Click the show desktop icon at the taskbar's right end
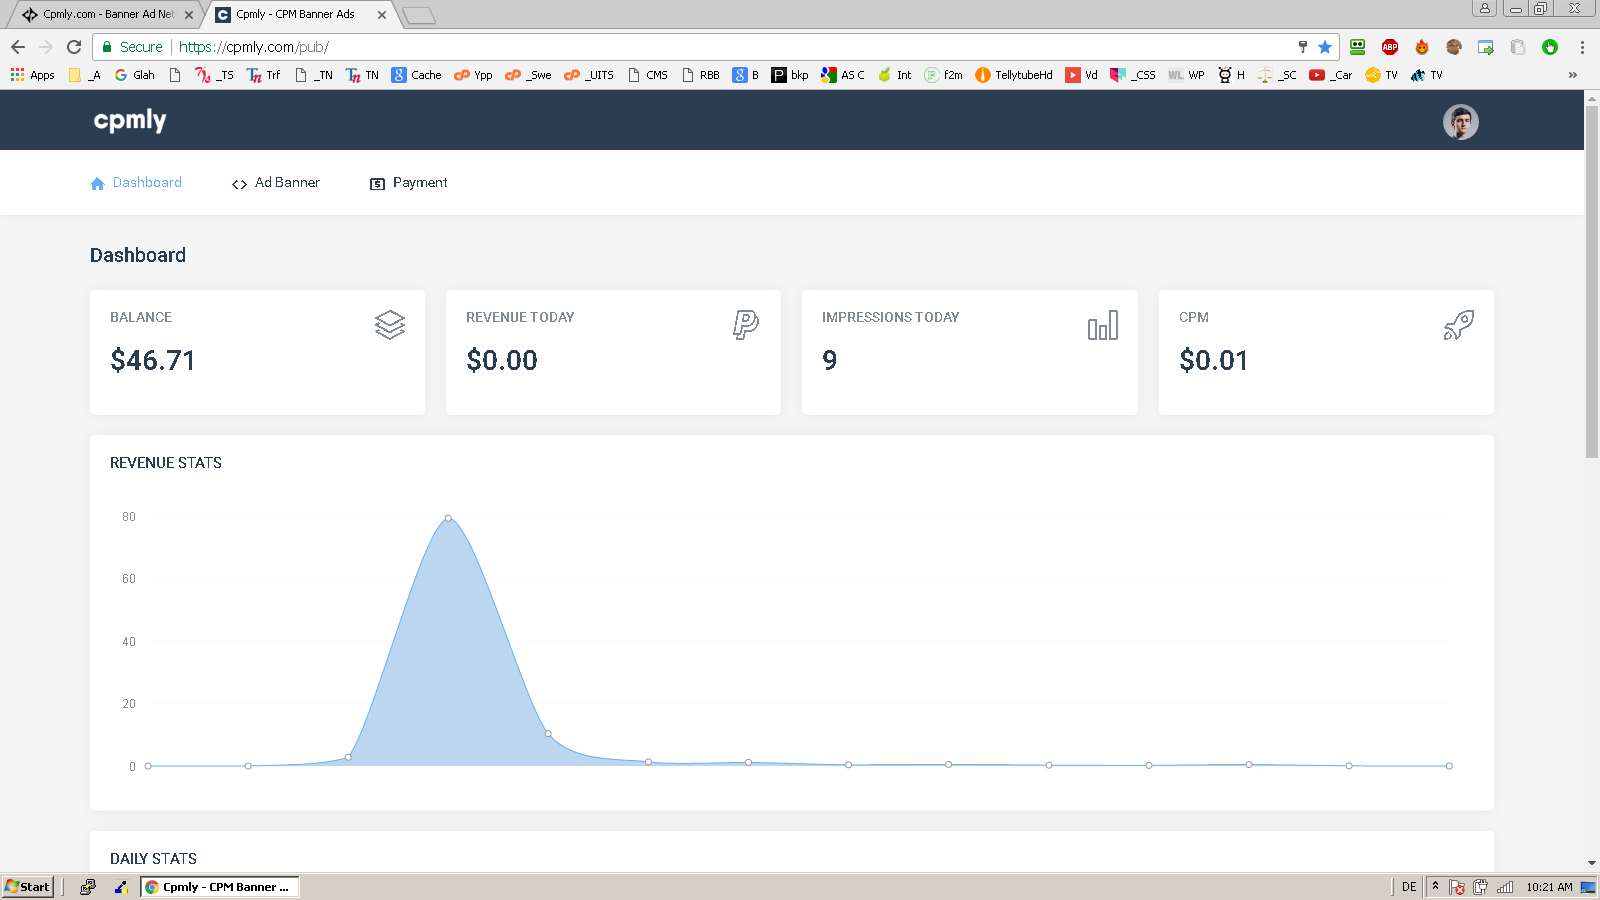1600x900 pixels. (1588, 887)
